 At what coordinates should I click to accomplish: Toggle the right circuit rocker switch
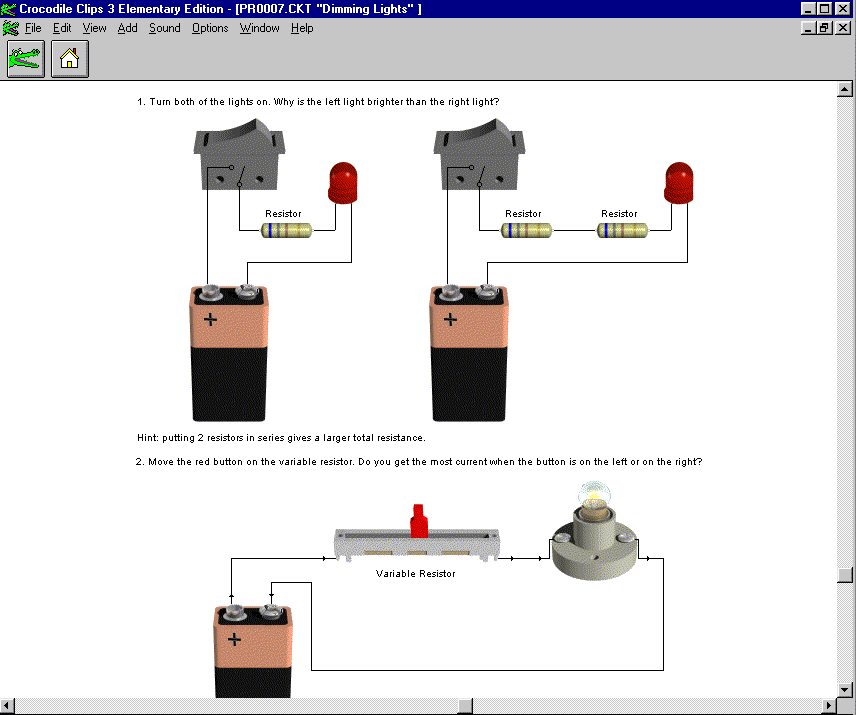click(479, 155)
